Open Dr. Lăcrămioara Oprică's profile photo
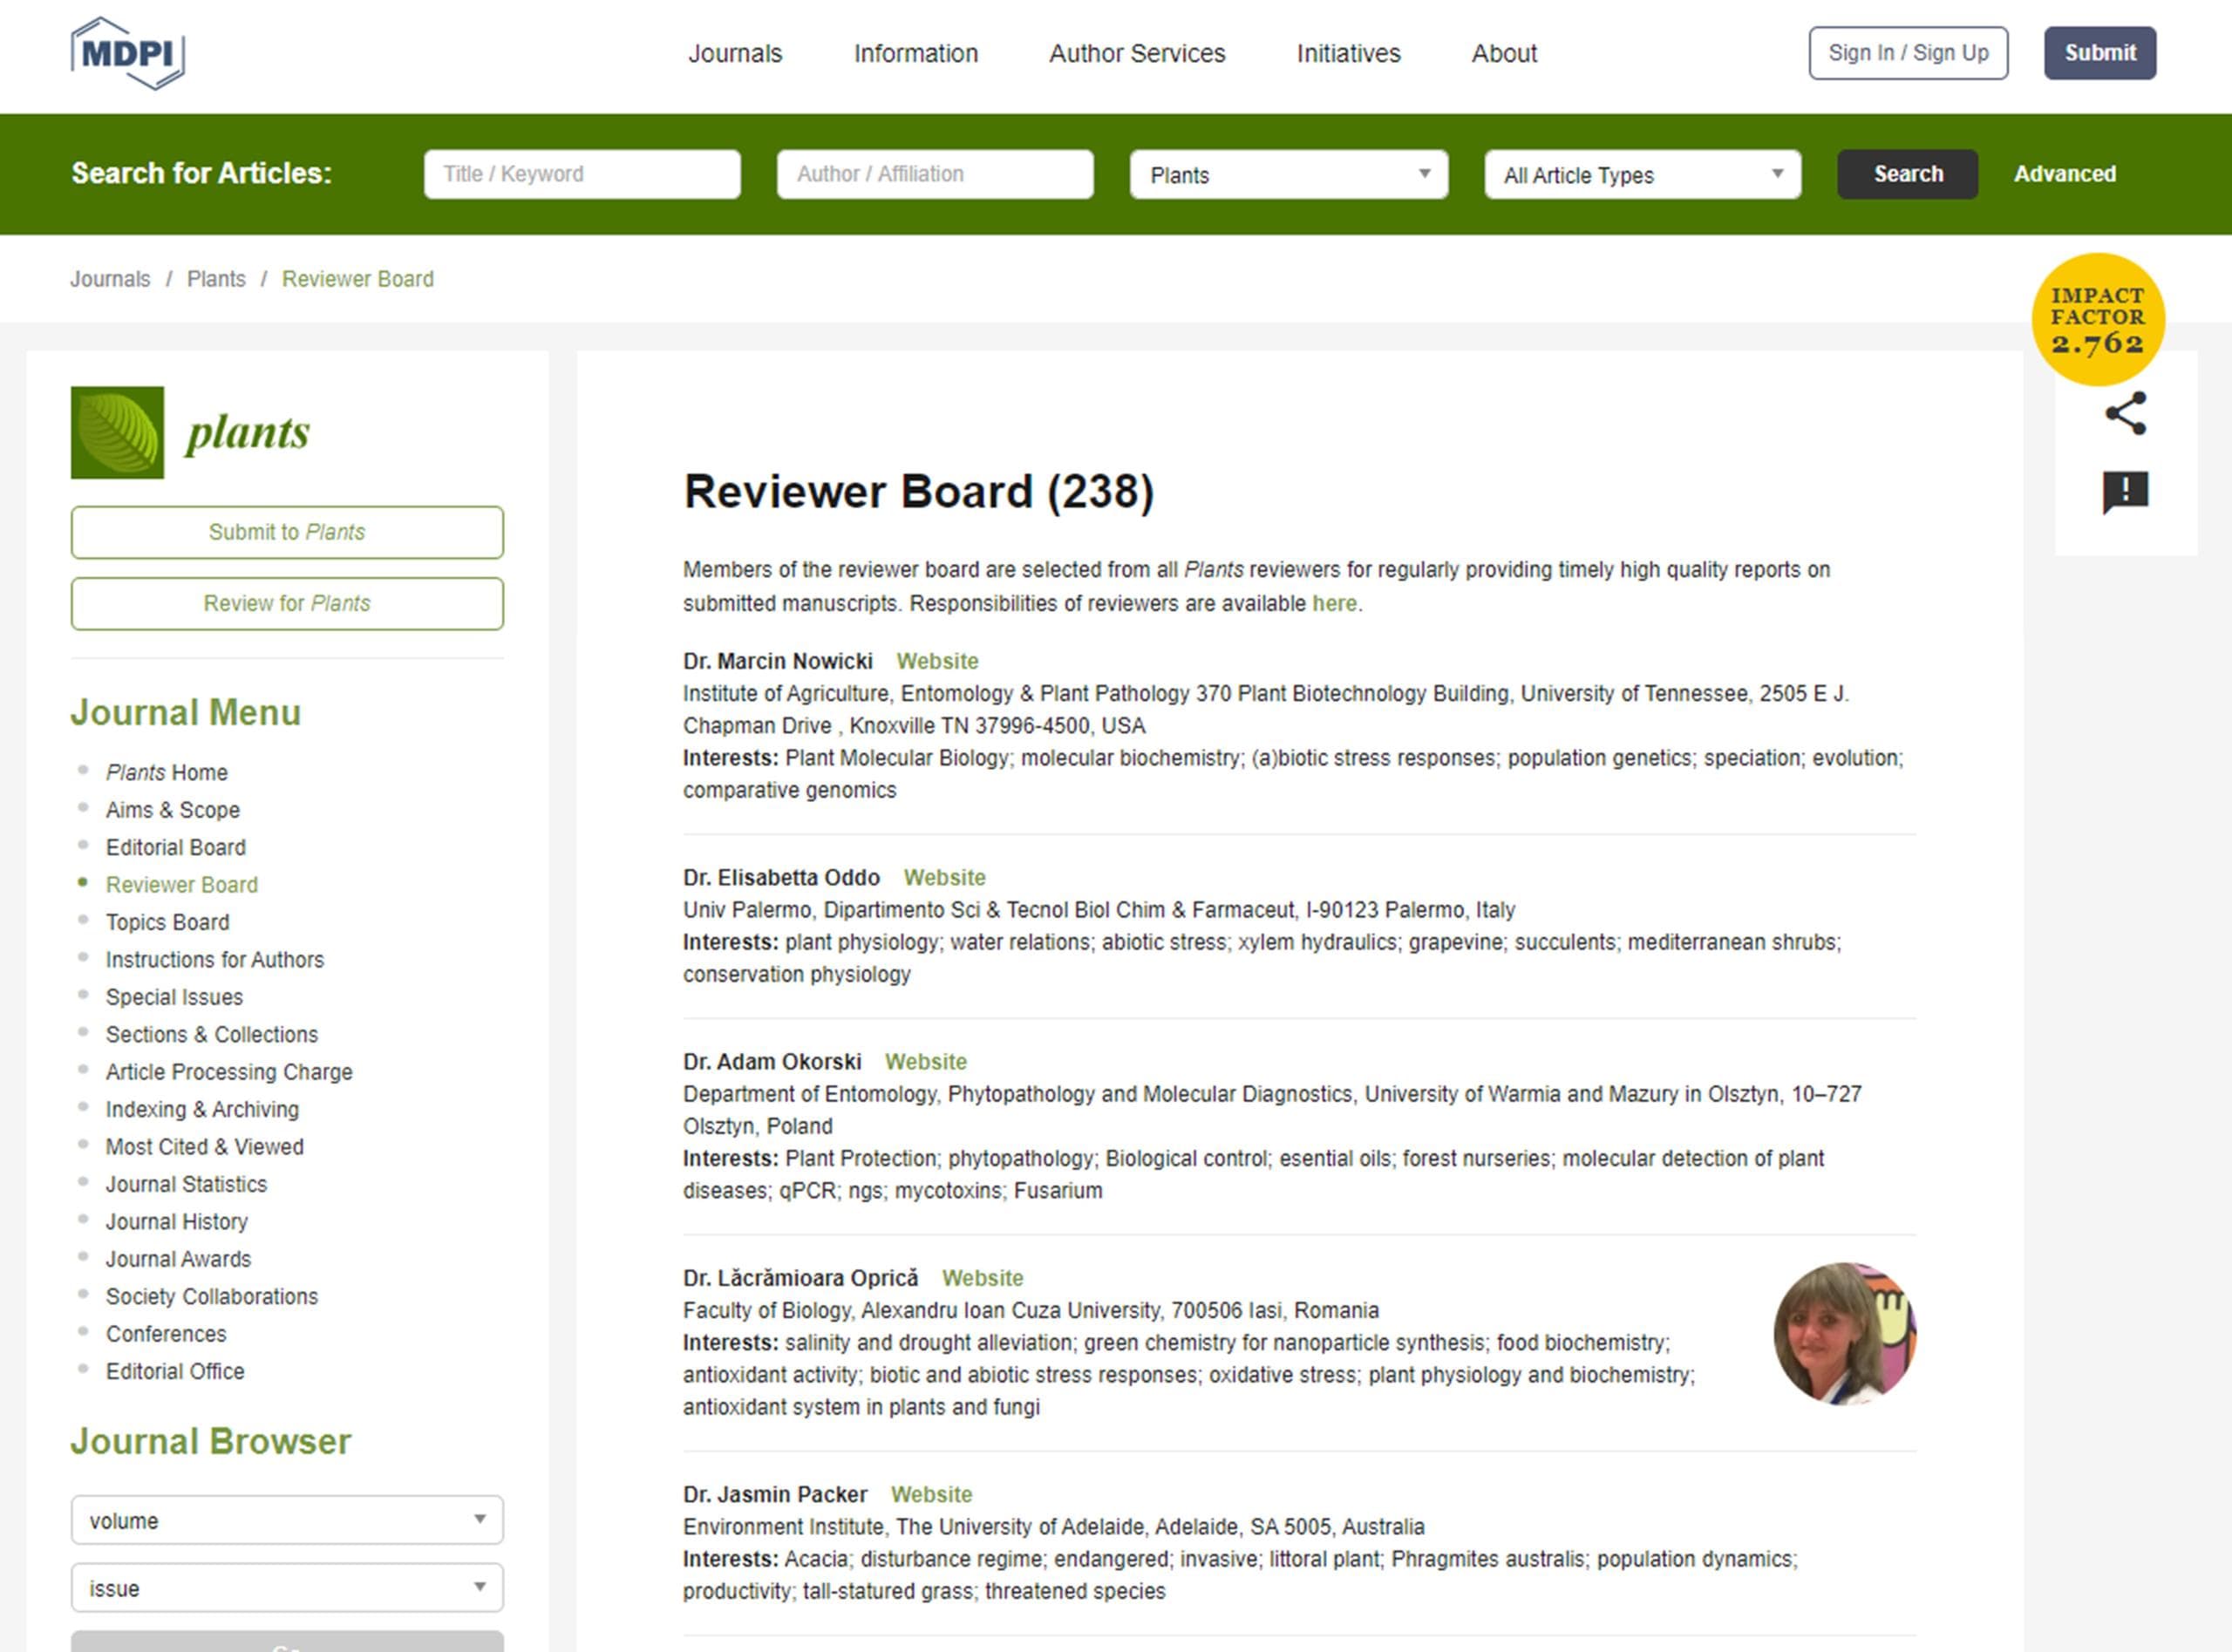The width and height of the screenshot is (2232, 1652). tap(1845, 1334)
